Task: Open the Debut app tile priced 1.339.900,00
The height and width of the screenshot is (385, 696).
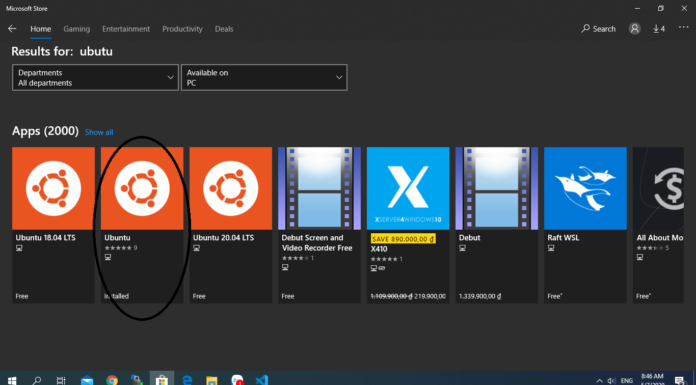Action: 497,225
